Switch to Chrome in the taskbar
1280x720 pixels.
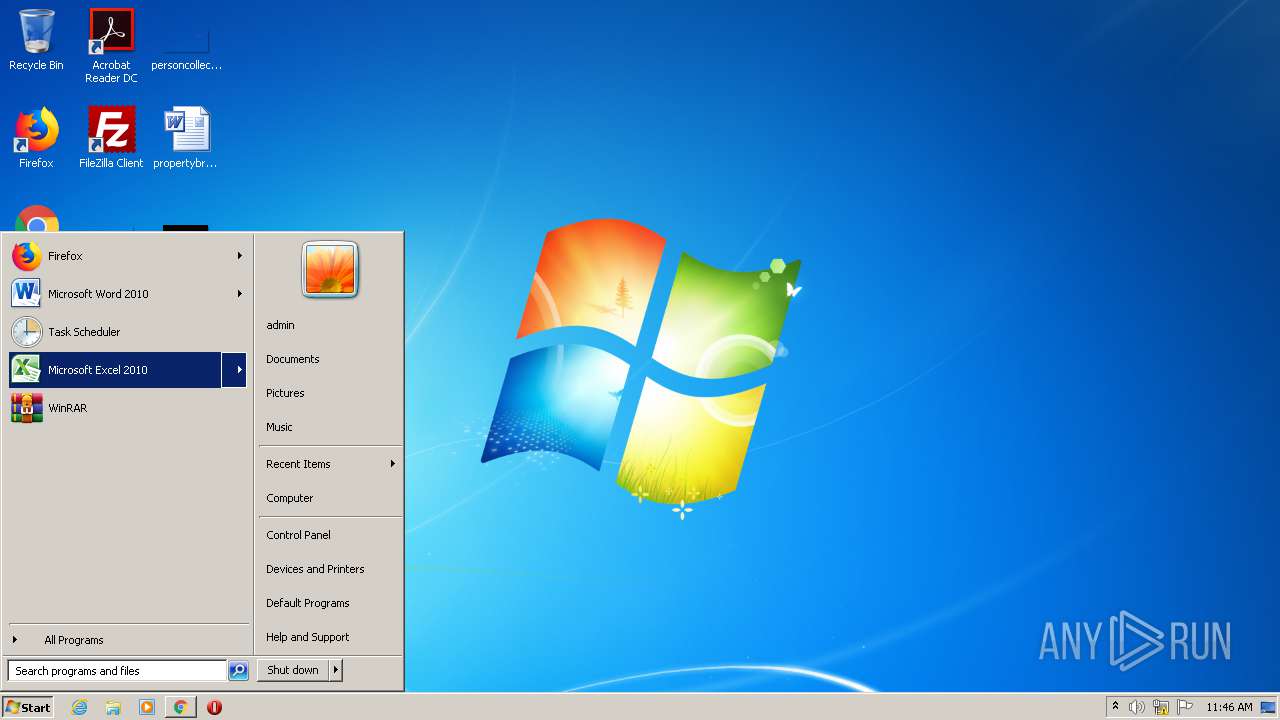click(180, 707)
